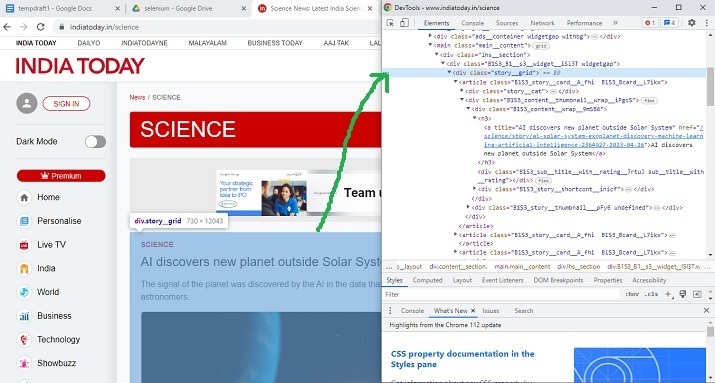Open the Live TV sidebar icon
The image size is (715, 383).
tap(24, 245)
